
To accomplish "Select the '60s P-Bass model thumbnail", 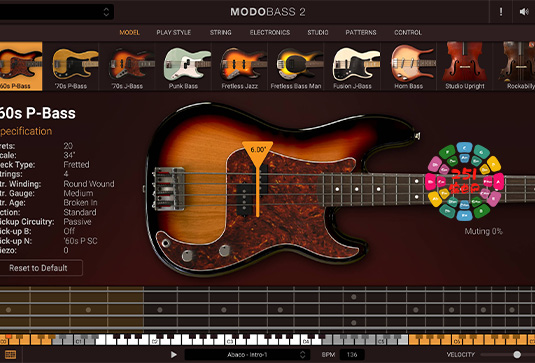I will 21,66.
